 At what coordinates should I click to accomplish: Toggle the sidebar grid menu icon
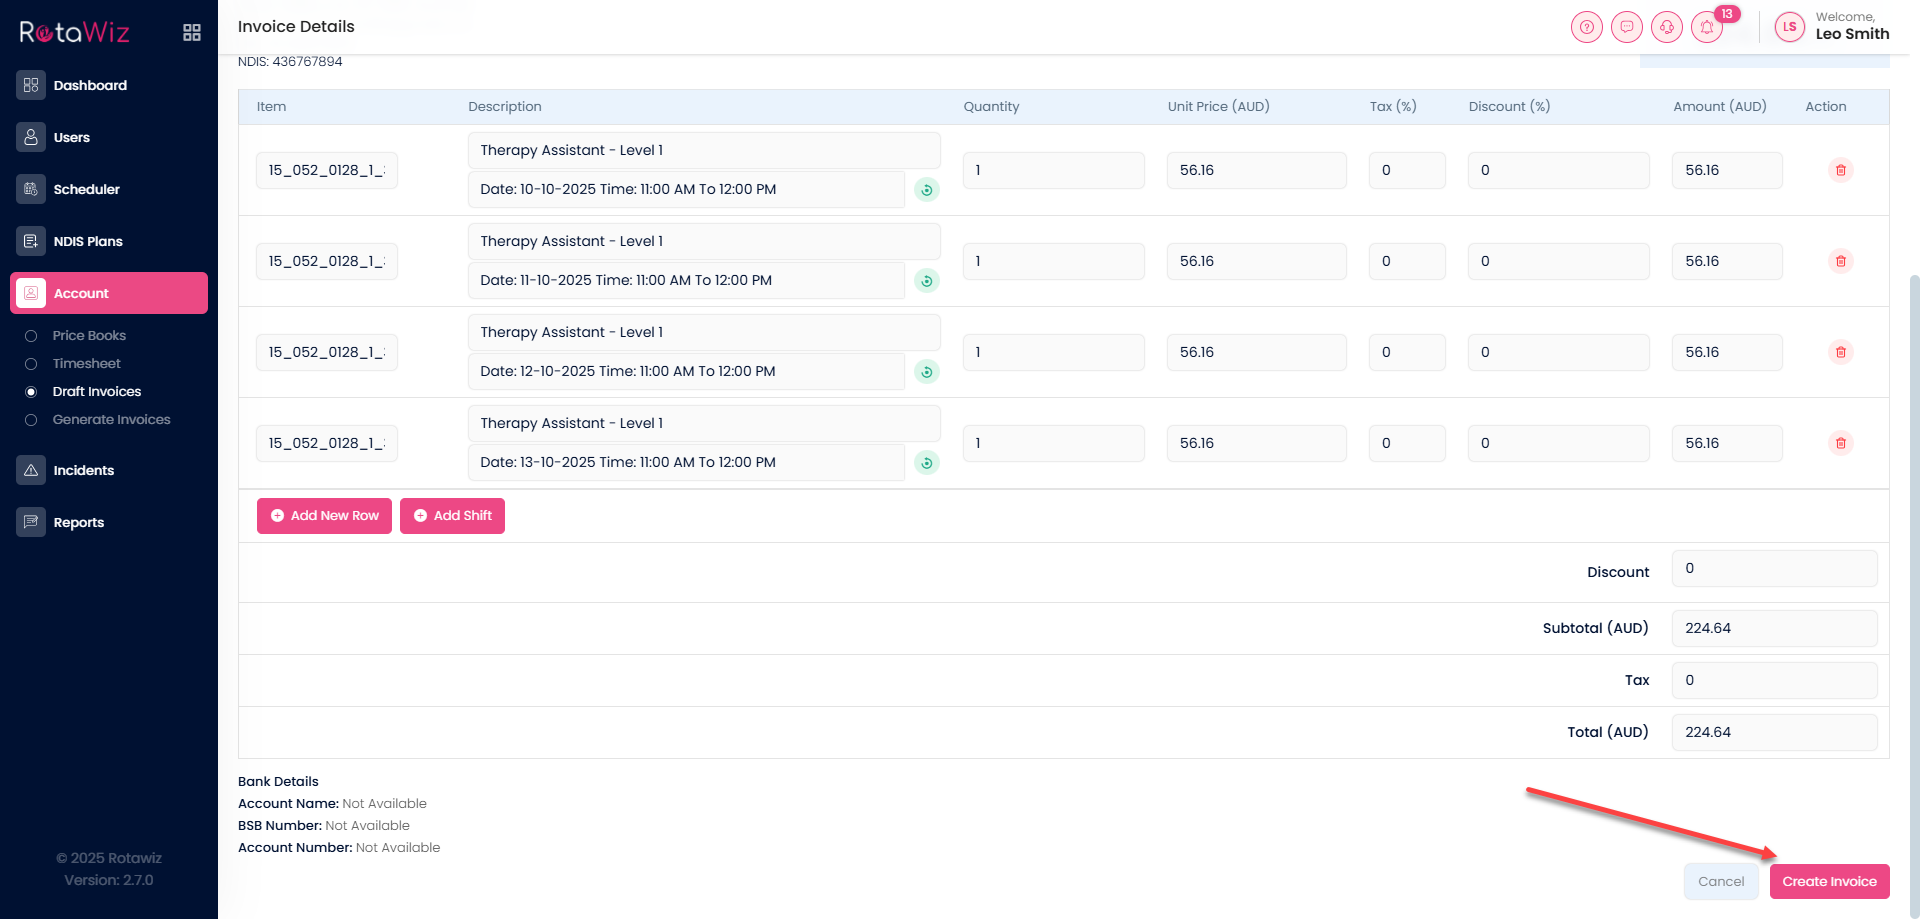pos(192,33)
